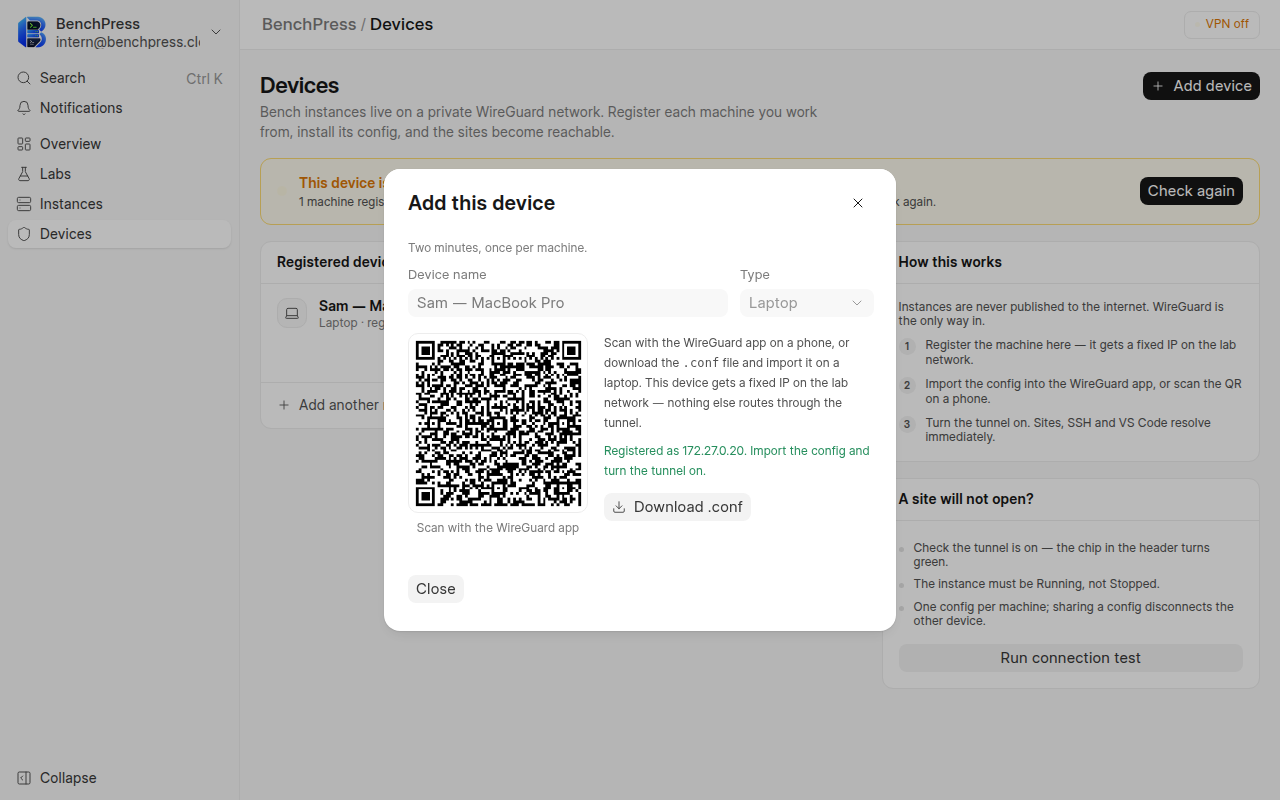Go to Overview page
The height and width of the screenshot is (800, 1280).
[120, 144]
